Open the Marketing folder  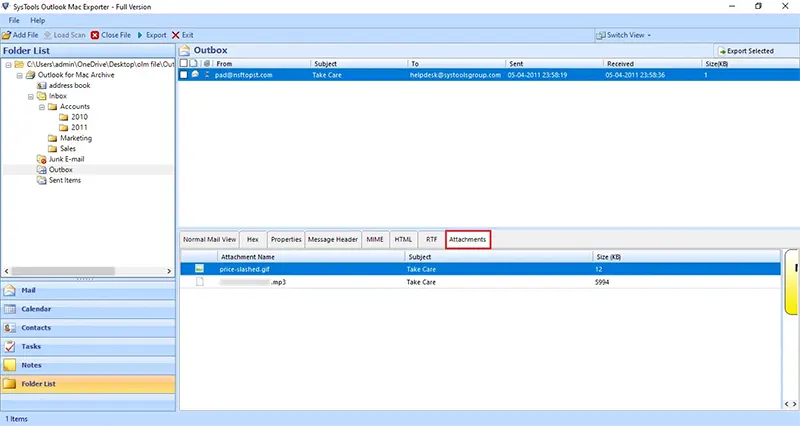click(x=76, y=138)
